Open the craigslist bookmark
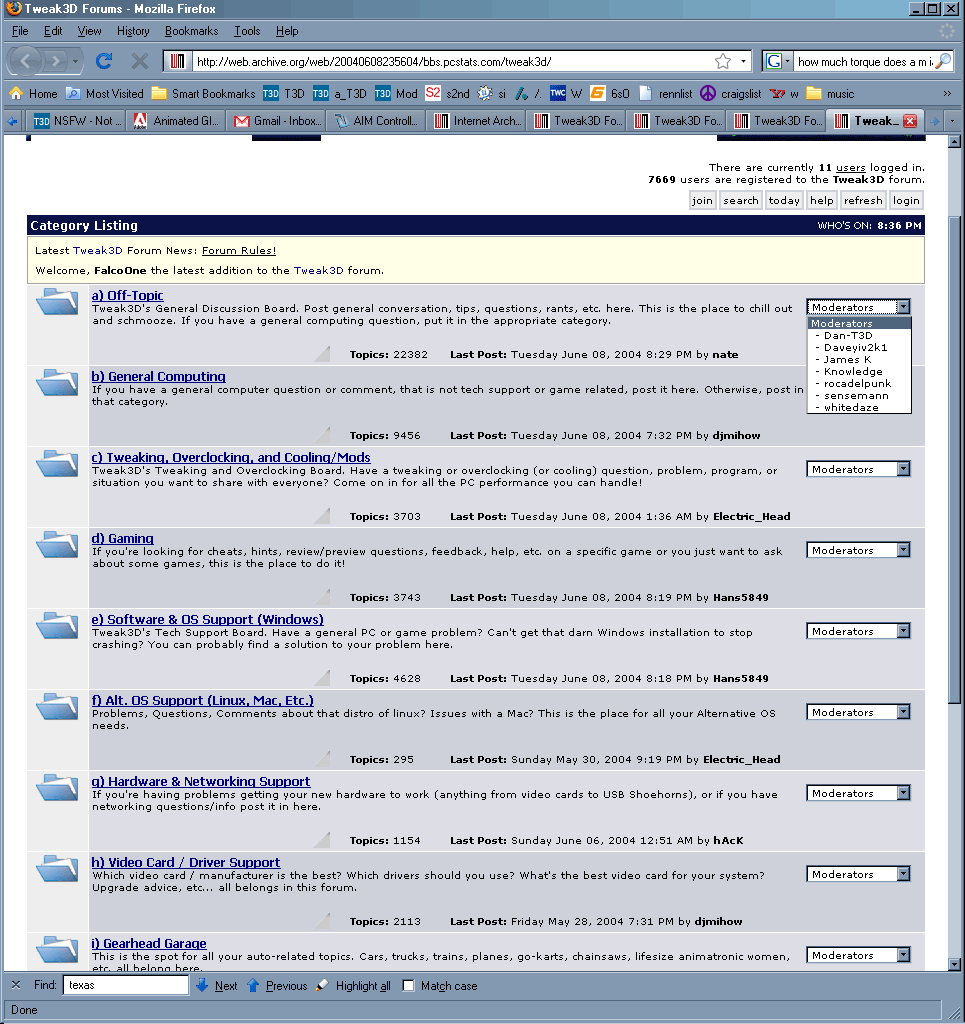Viewport: 965px width, 1024px height. click(731, 93)
